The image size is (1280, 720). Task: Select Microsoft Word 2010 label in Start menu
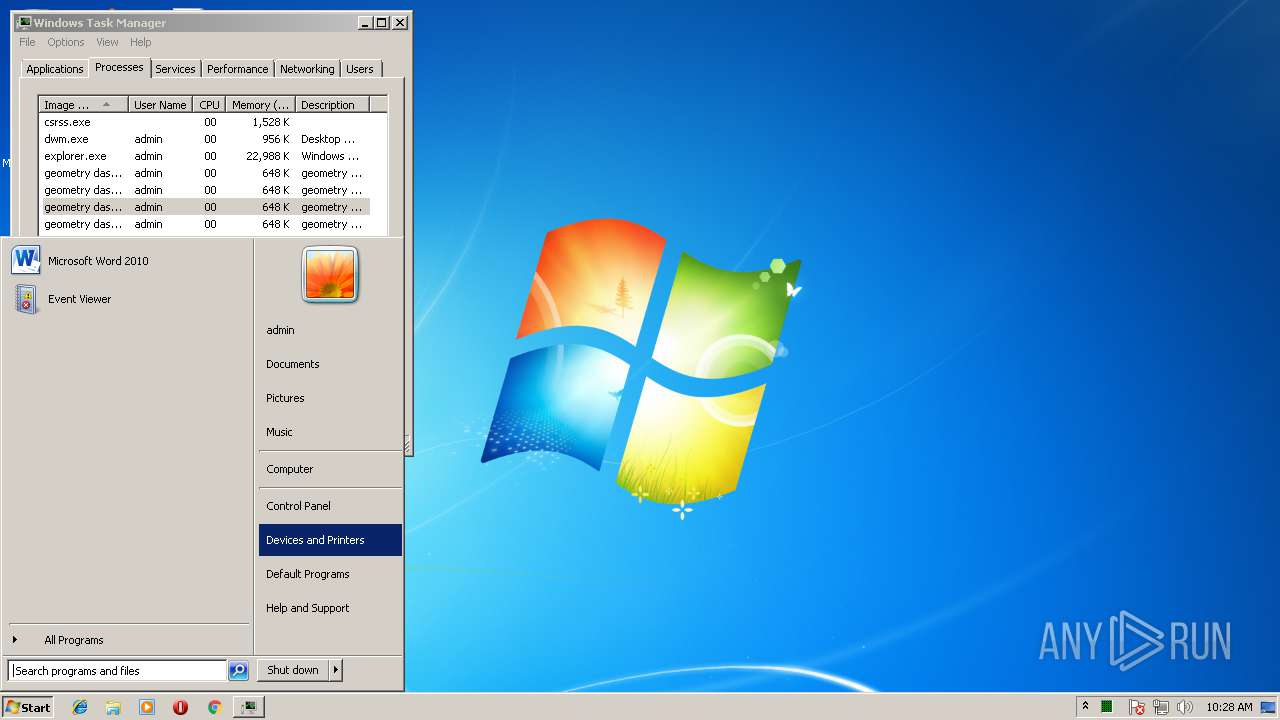98,261
